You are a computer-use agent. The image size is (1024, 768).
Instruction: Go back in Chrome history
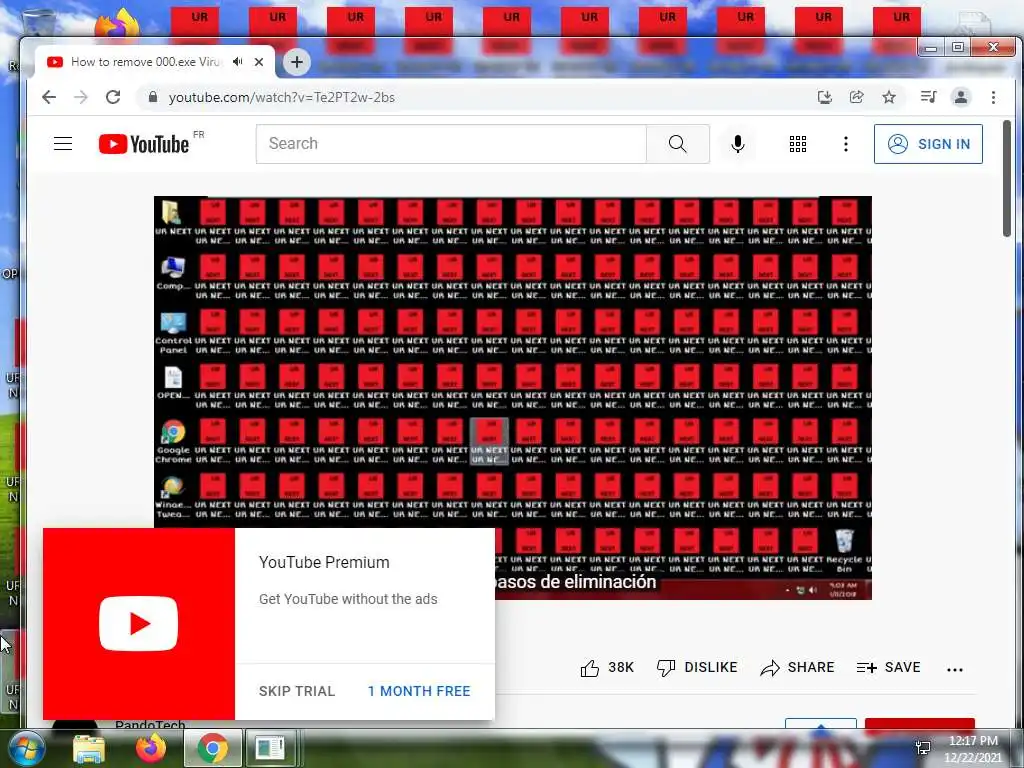(x=49, y=97)
